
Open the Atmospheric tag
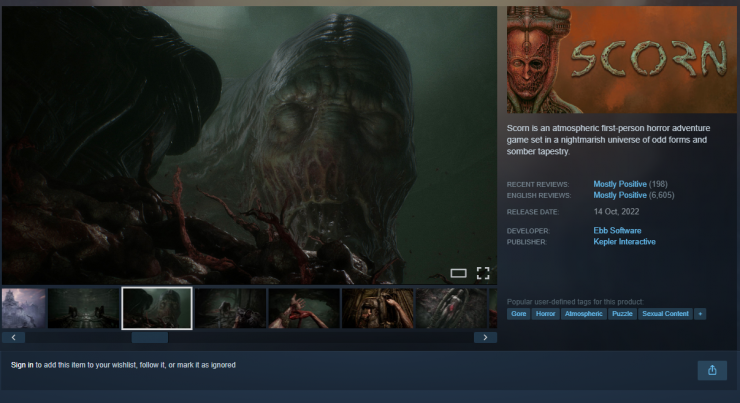583,314
